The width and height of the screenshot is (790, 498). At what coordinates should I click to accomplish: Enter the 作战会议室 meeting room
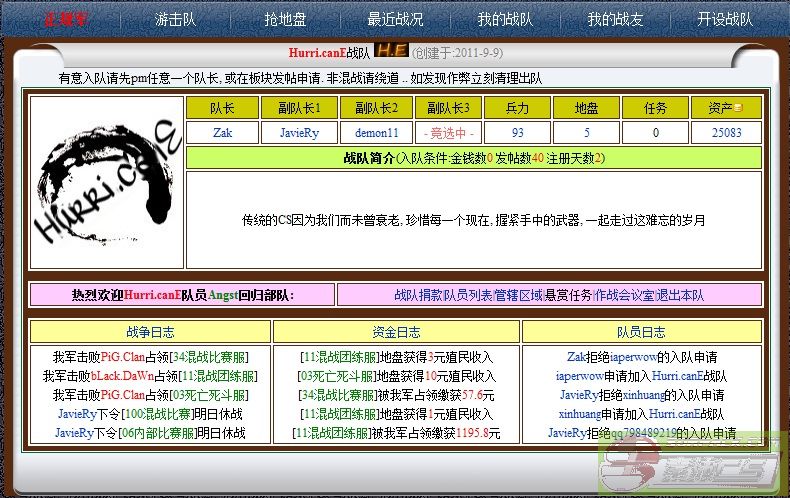[x=624, y=295]
